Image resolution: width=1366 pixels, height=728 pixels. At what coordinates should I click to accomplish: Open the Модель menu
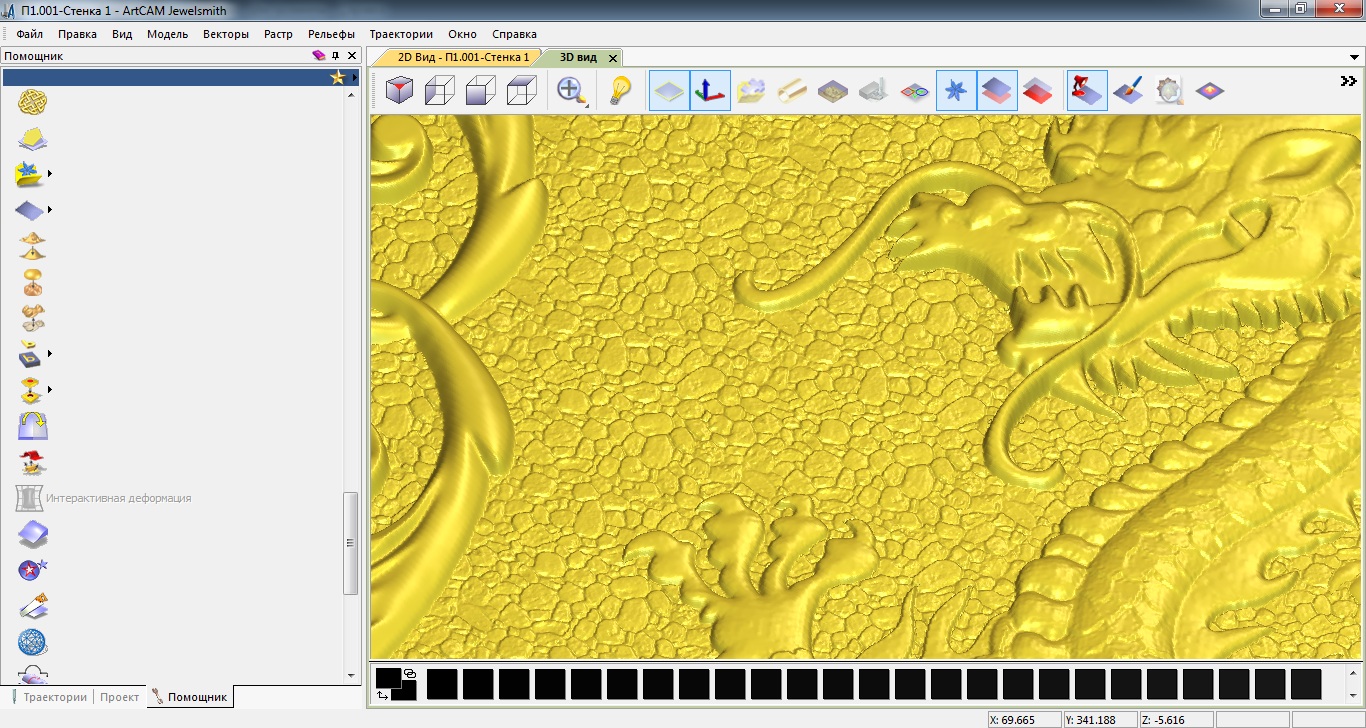click(x=168, y=34)
